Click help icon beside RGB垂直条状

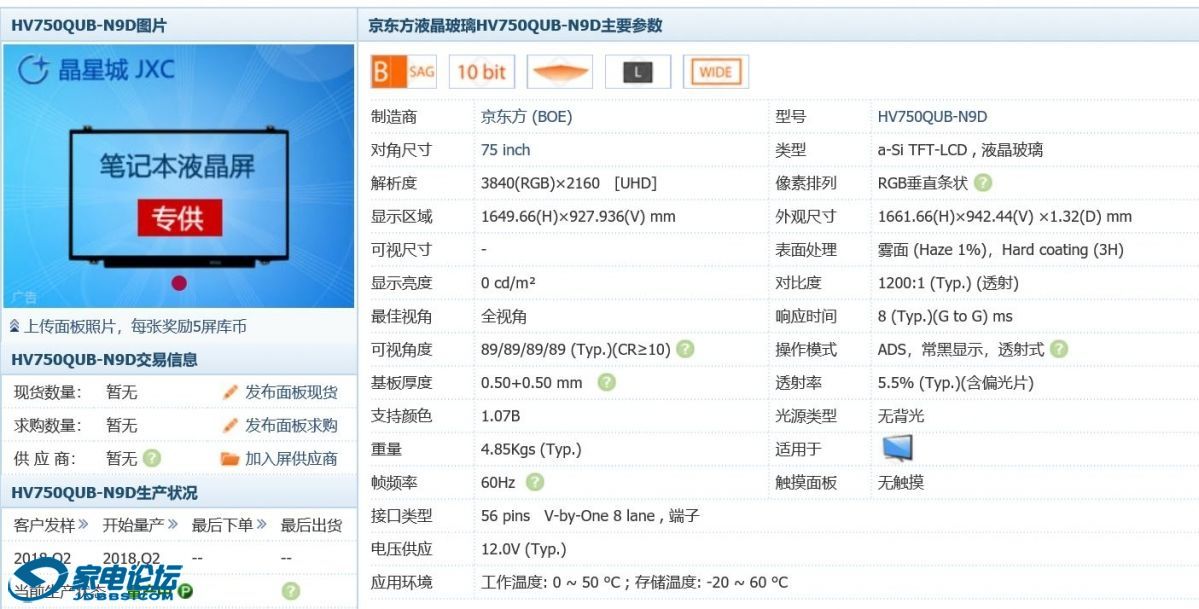pyautogui.click(x=983, y=183)
